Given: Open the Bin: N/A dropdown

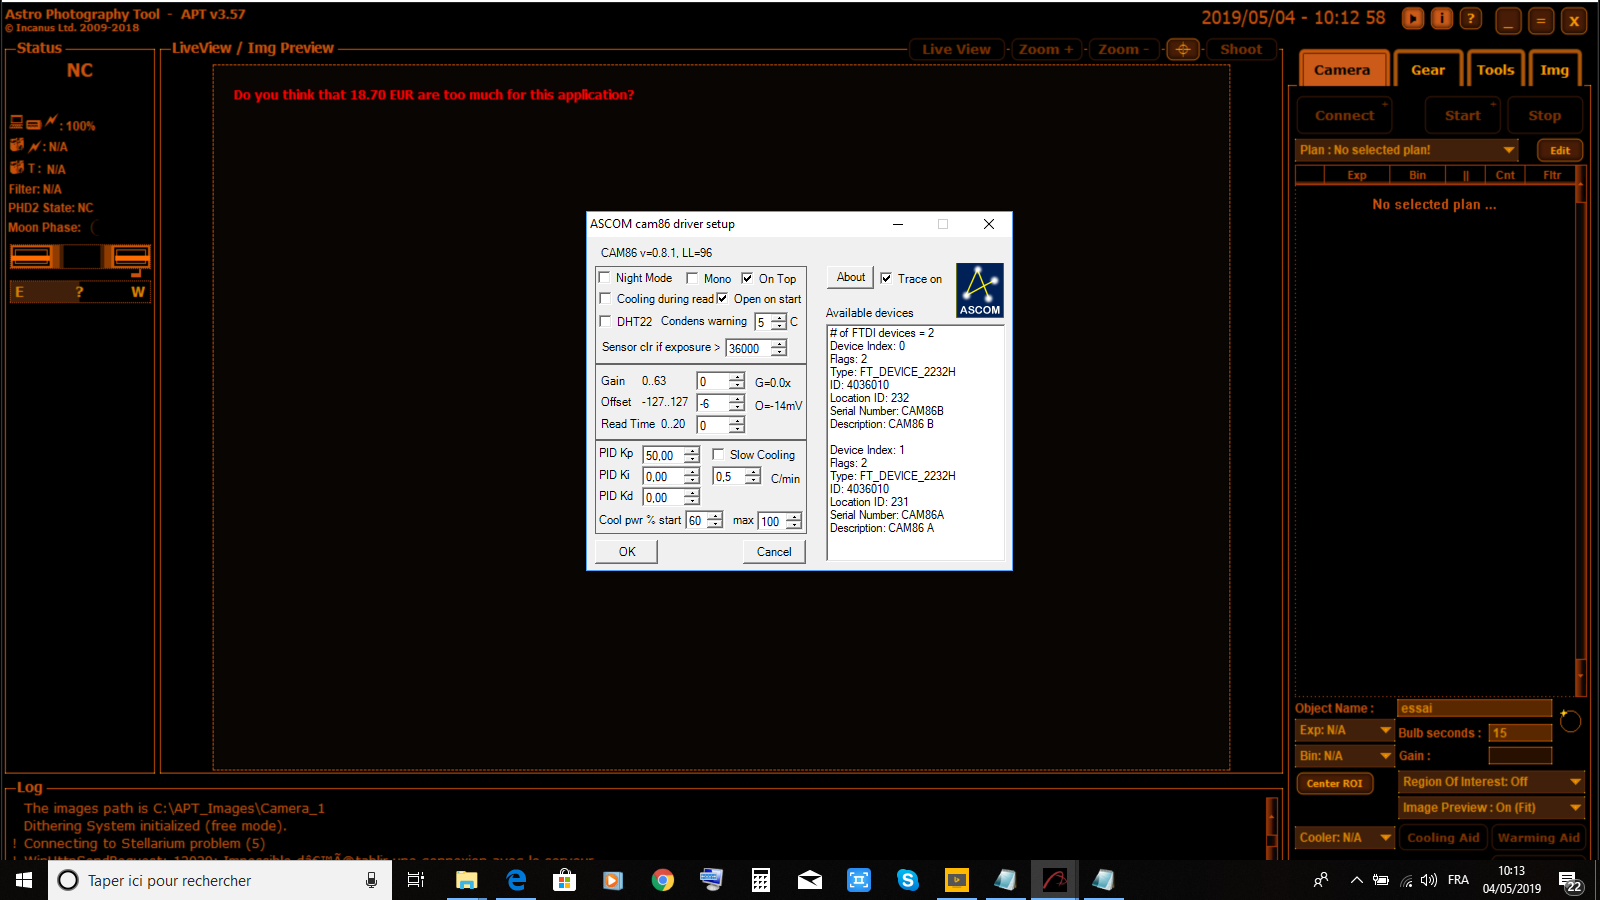Looking at the screenshot, I should (x=1344, y=756).
